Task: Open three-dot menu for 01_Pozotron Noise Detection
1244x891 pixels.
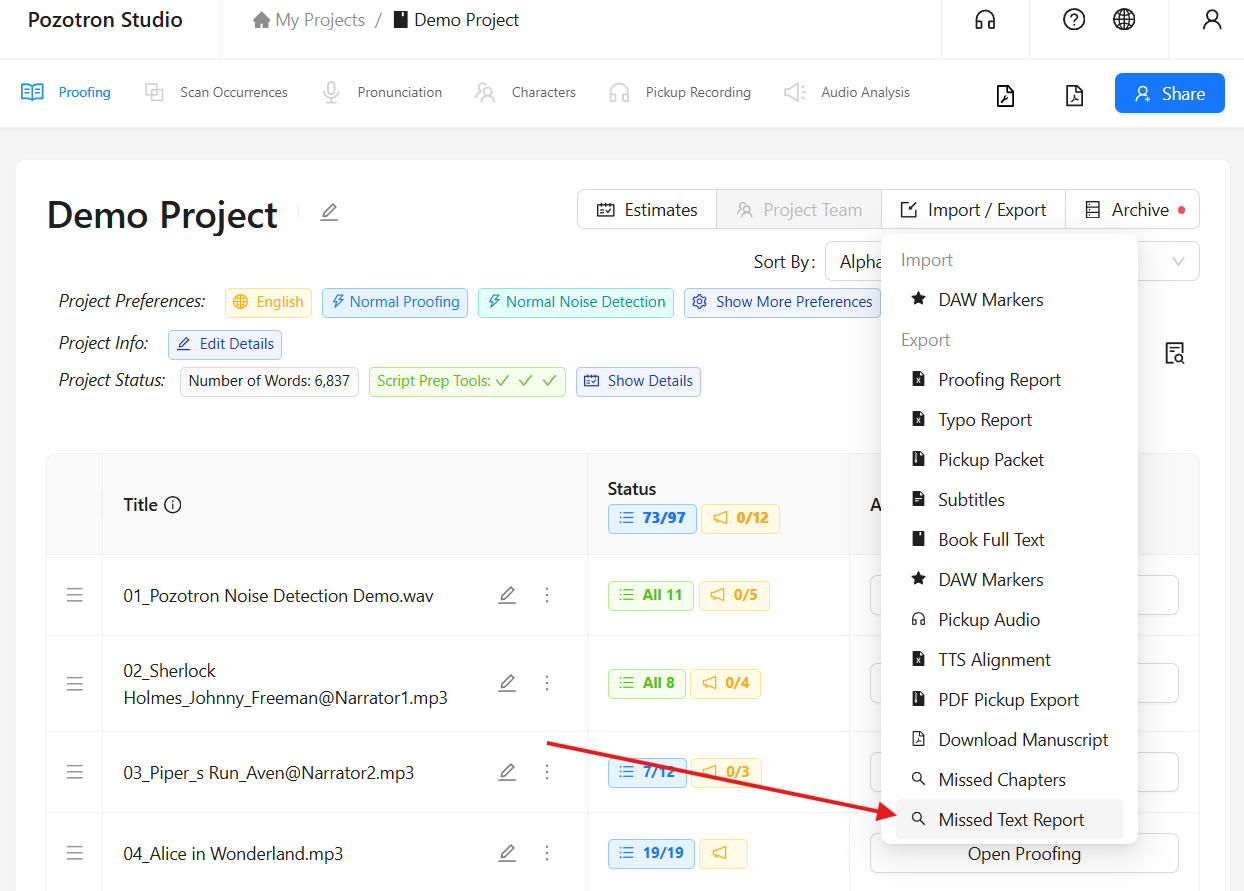Action: click(x=547, y=595)
